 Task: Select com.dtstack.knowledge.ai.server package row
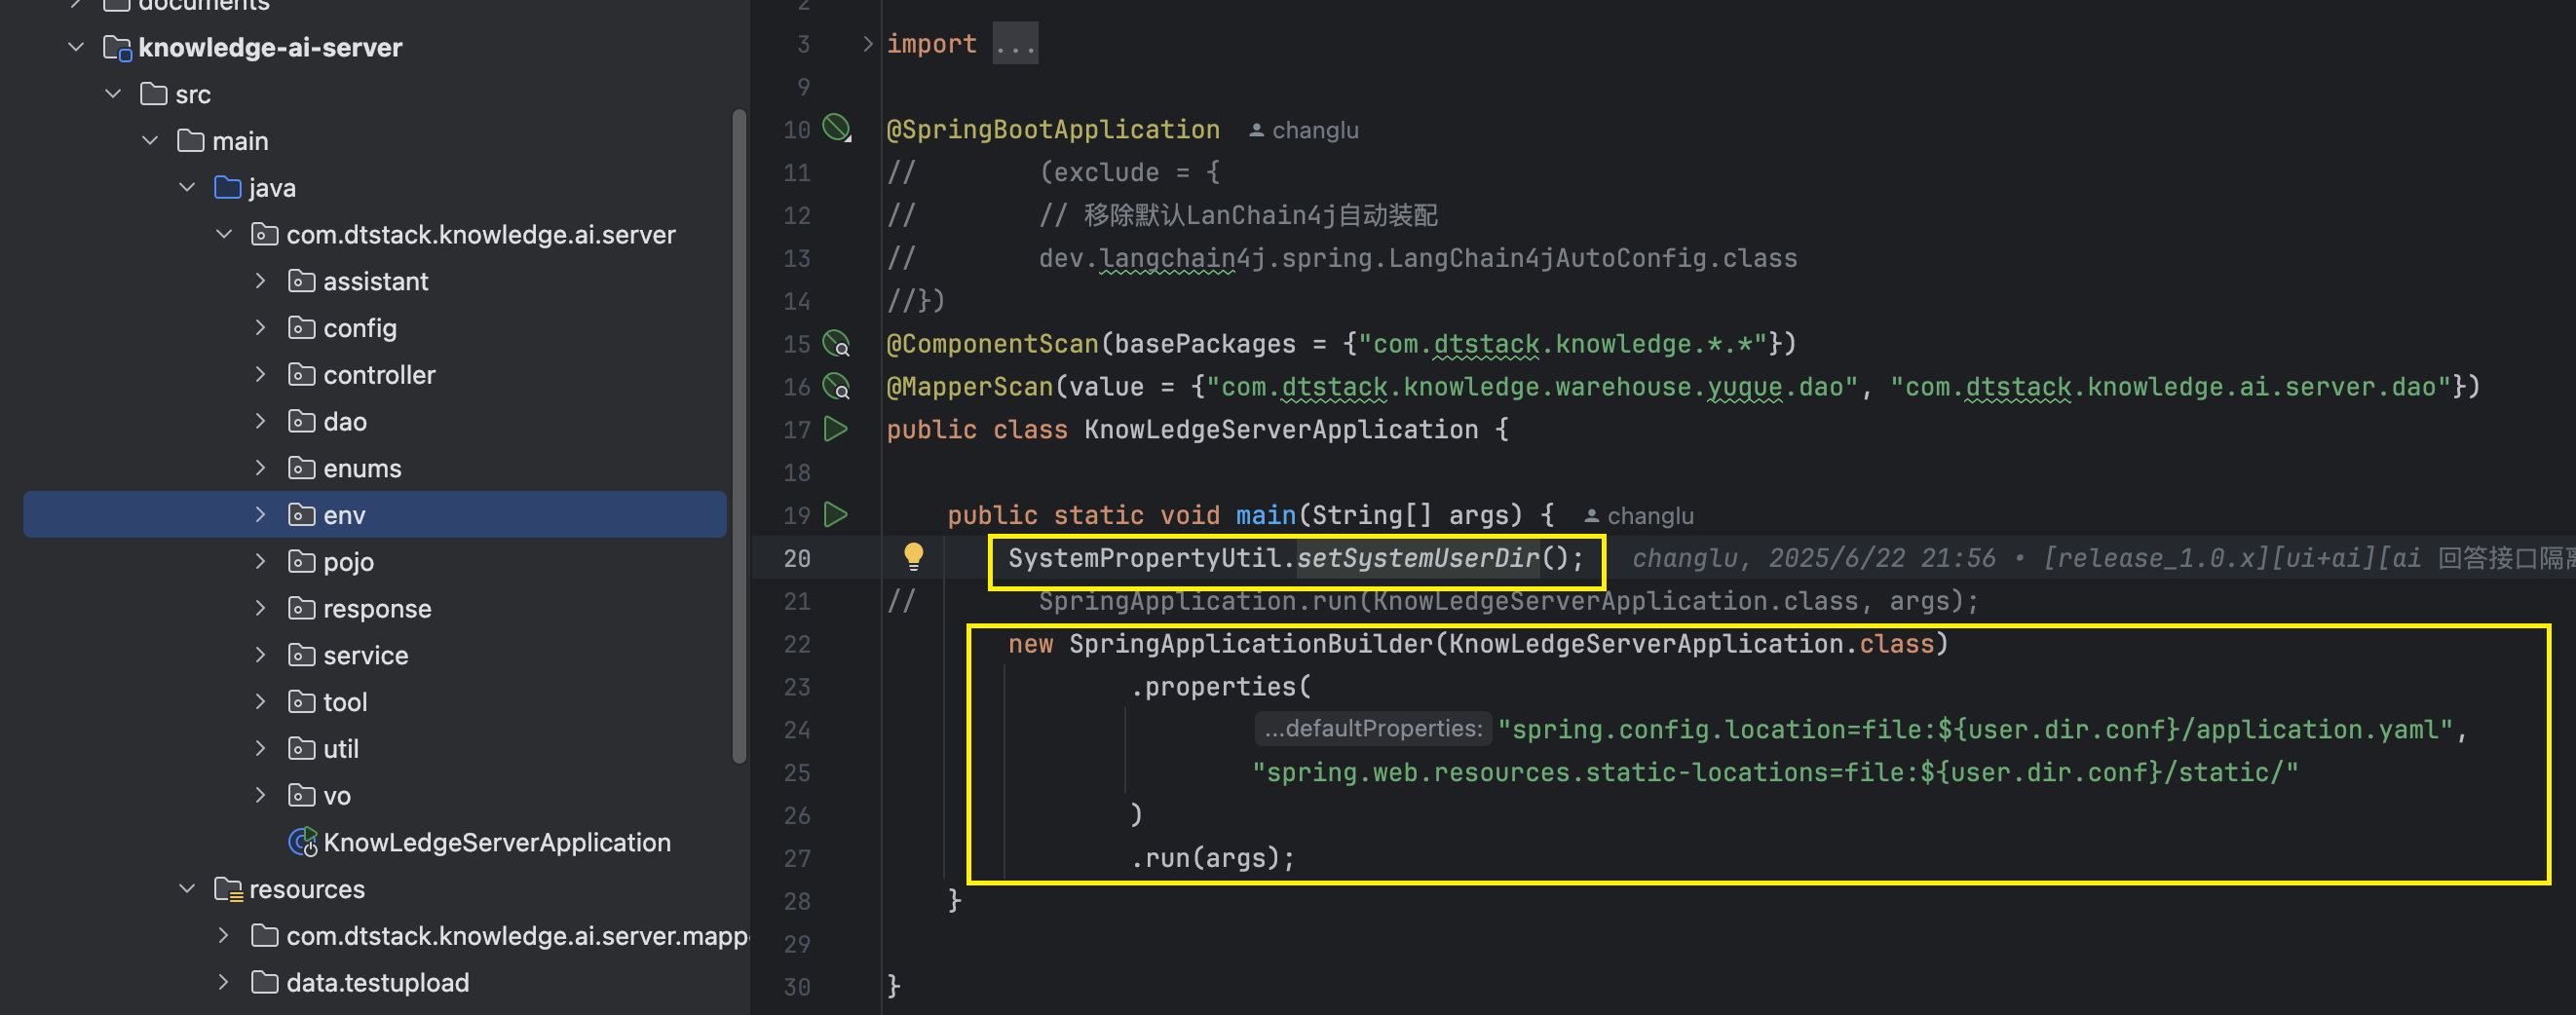tap(375, 234)
